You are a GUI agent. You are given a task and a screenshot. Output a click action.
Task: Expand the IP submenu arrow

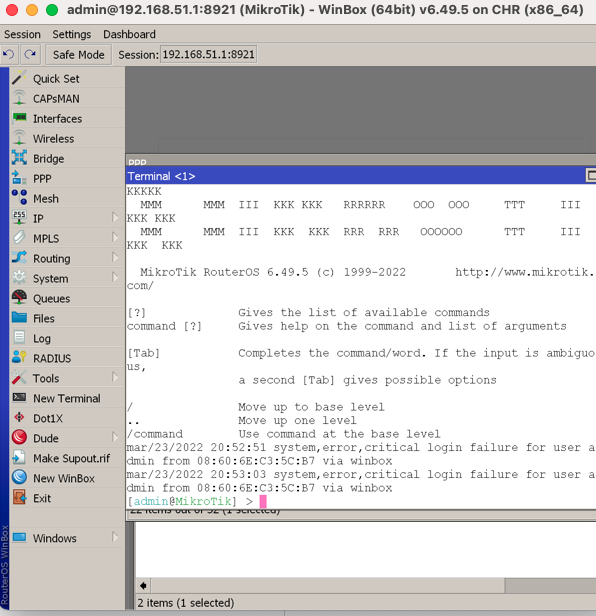pos(115,218)
